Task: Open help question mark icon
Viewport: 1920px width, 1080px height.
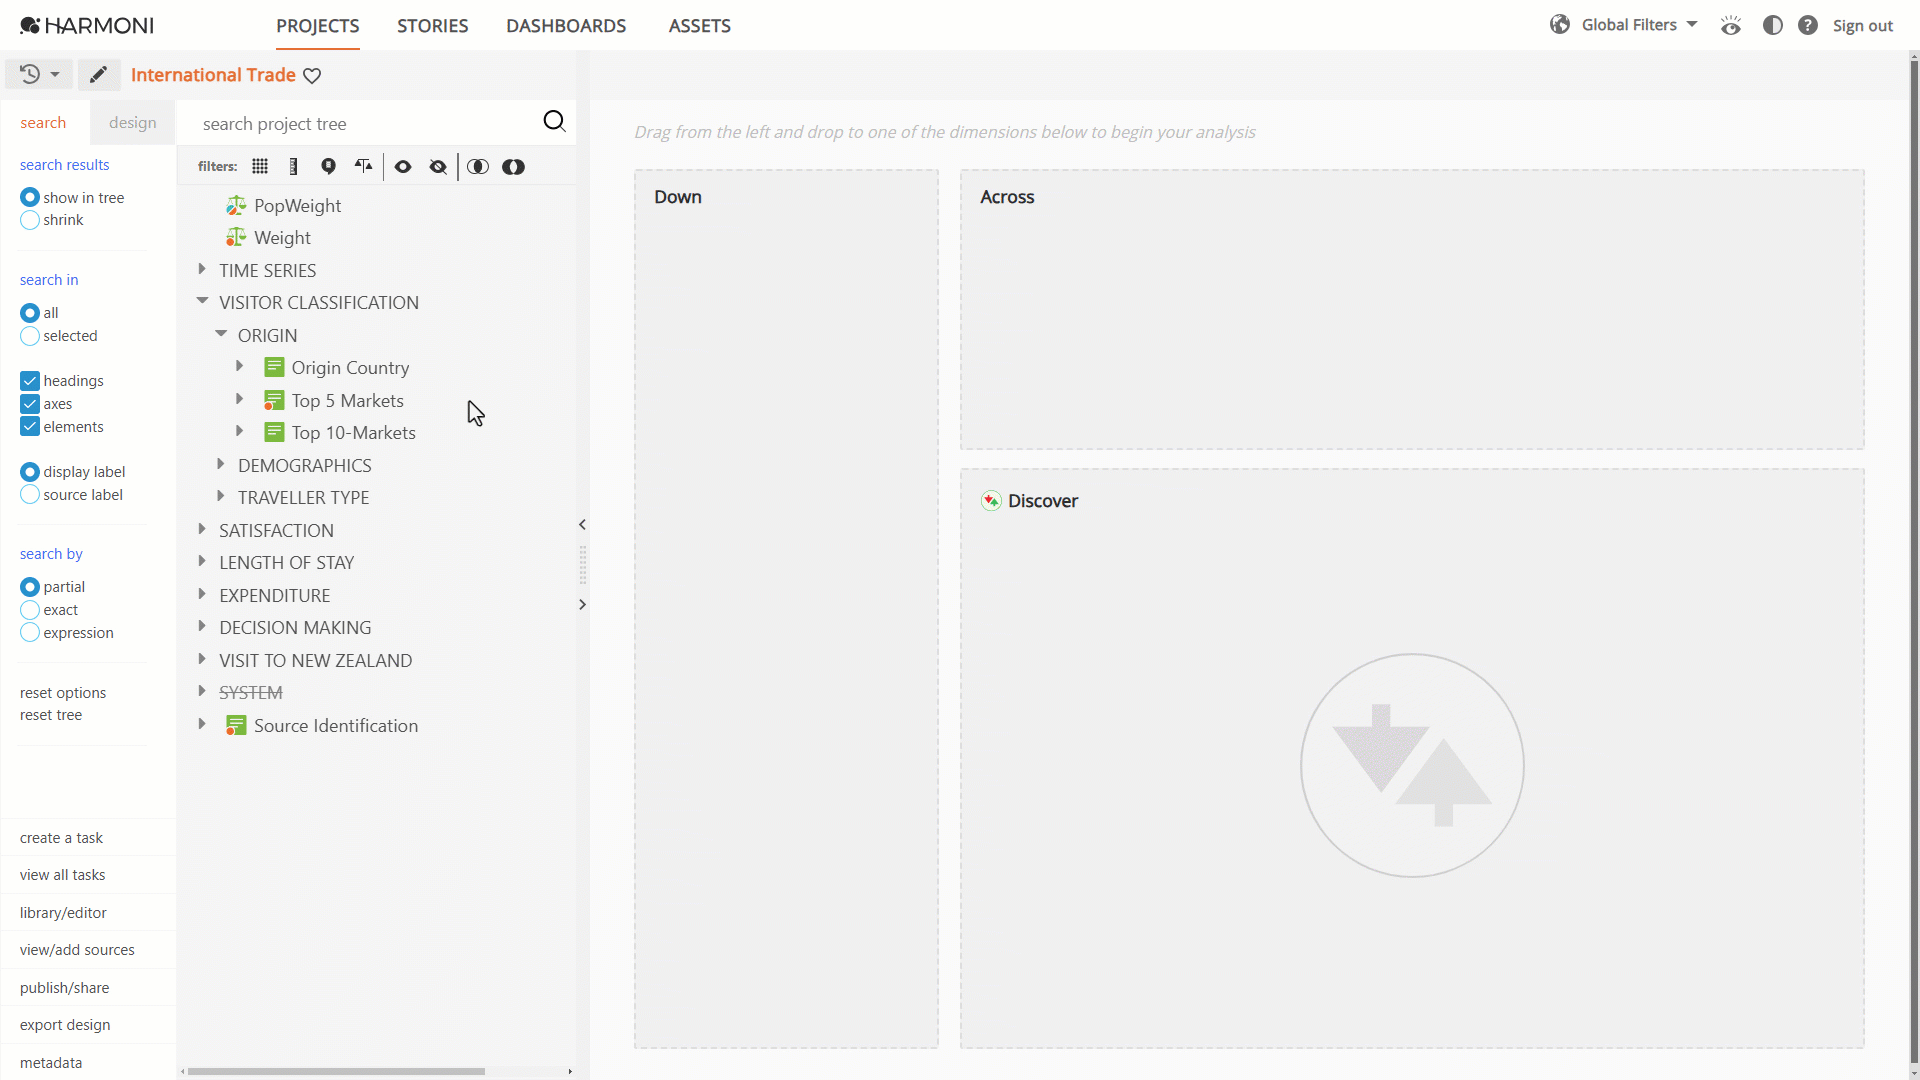Action: [1808, 25]
